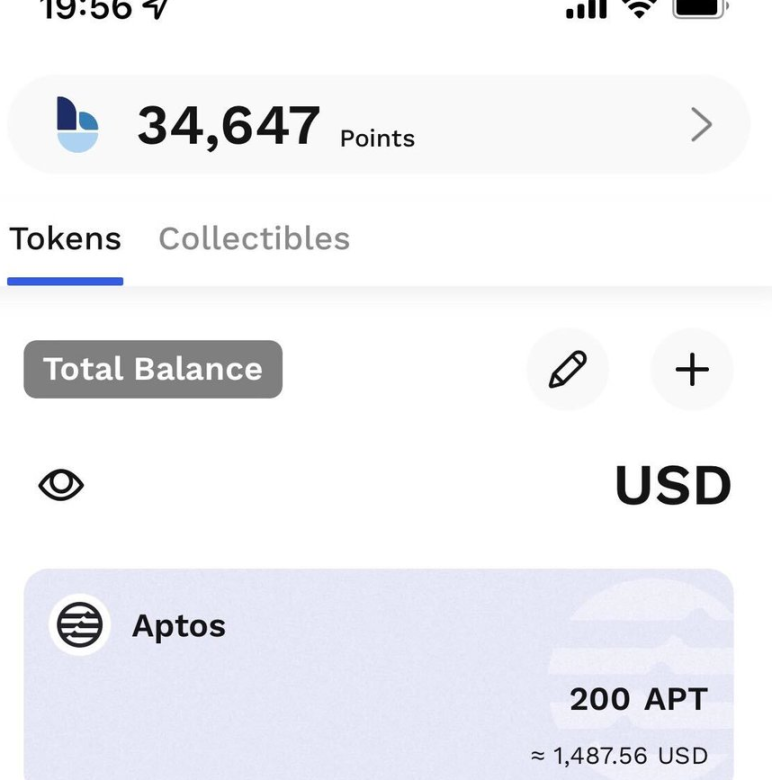Switch to the Collectibles tab

254,239
